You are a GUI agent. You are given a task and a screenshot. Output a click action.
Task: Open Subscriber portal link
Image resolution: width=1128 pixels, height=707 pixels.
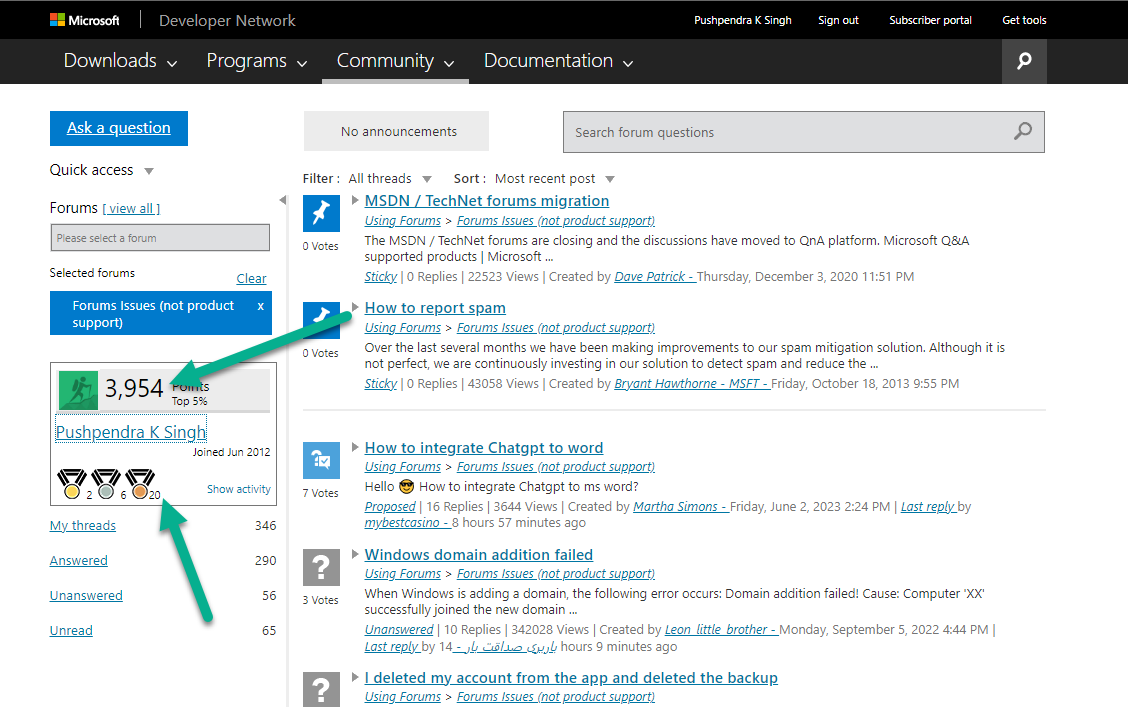[x=930, y=20]
